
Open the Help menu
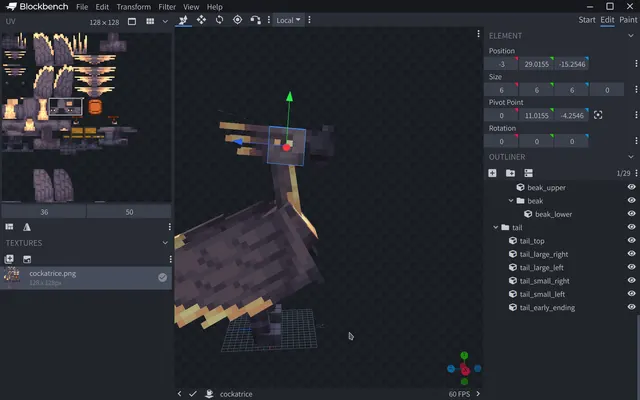click(215, 7)
